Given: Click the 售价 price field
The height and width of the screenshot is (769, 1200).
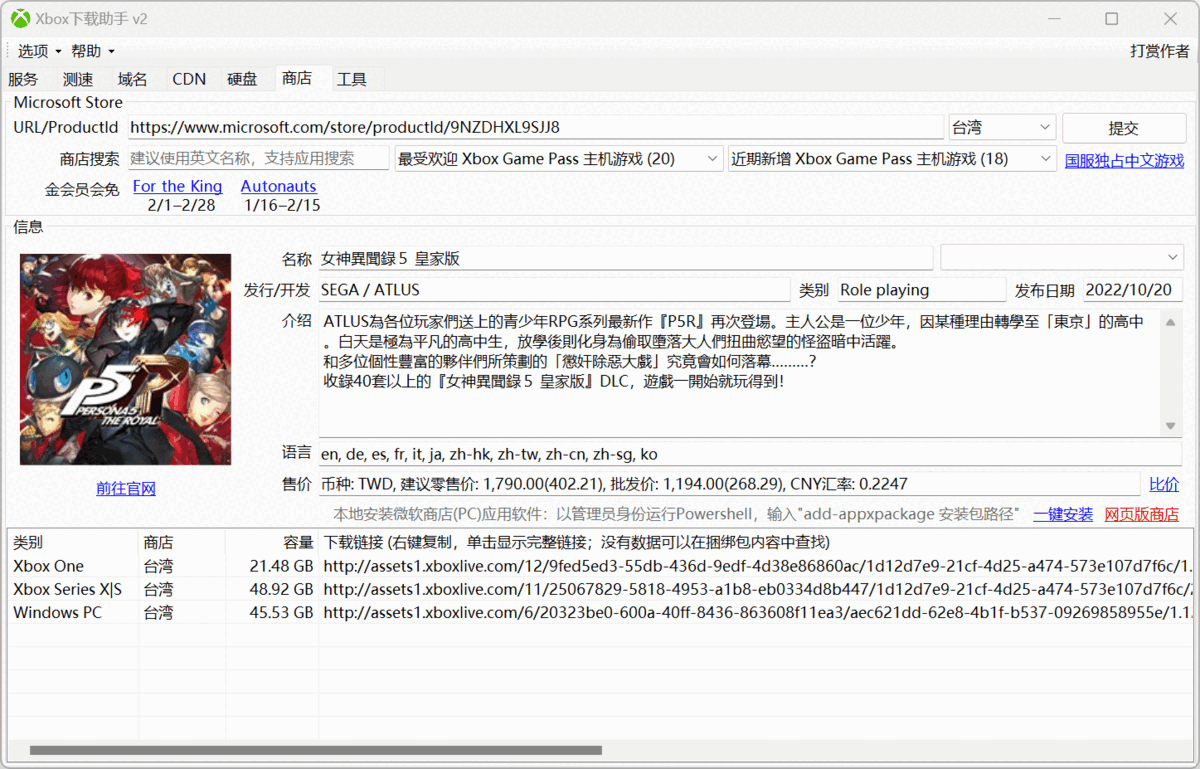Looking at the screenshot, I should (x=729, y=484).
